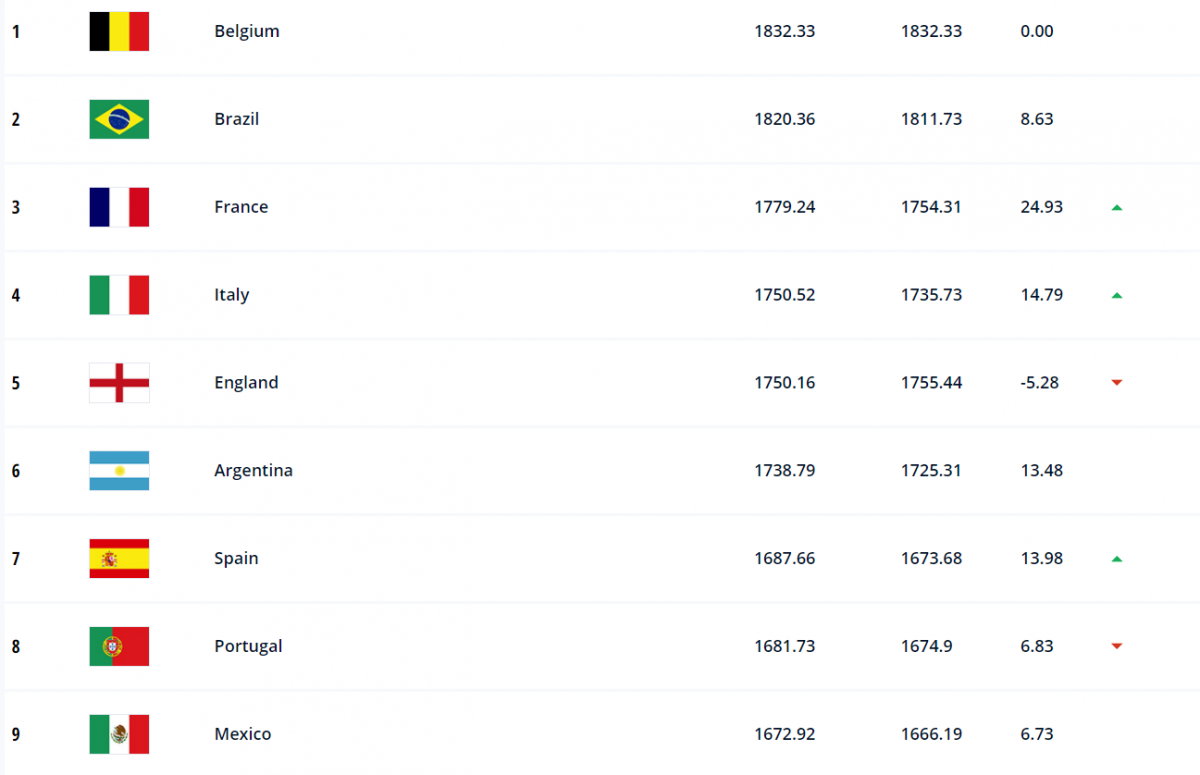
Task: Click the France flag icon
Action: [x=119, y=207]
